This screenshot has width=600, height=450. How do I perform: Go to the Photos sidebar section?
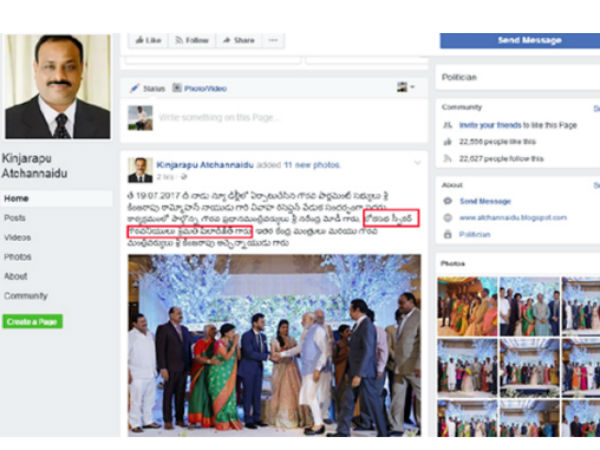pos(17,257)
